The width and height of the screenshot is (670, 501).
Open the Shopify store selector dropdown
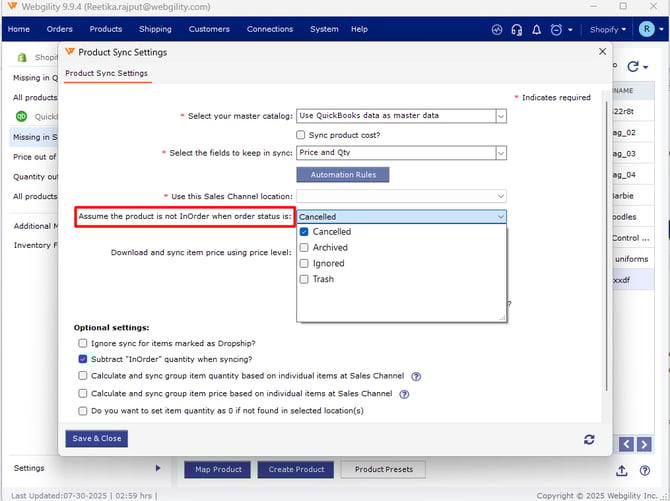(x=610, y=29)
